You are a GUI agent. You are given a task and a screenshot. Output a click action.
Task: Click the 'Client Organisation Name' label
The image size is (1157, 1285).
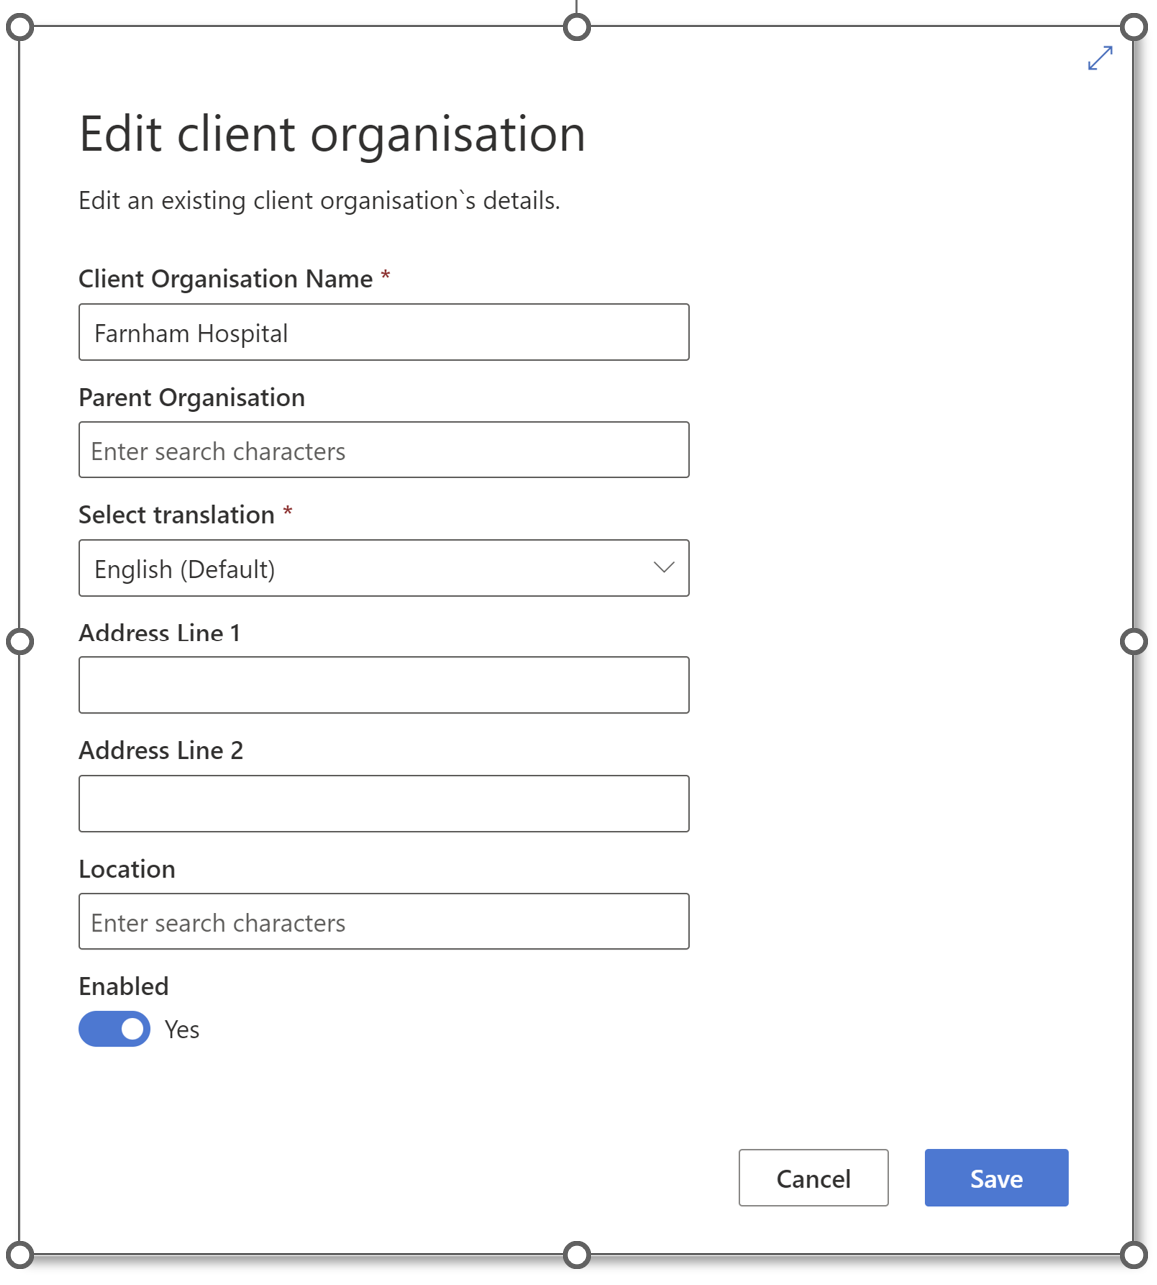click(x=226, y=279)
